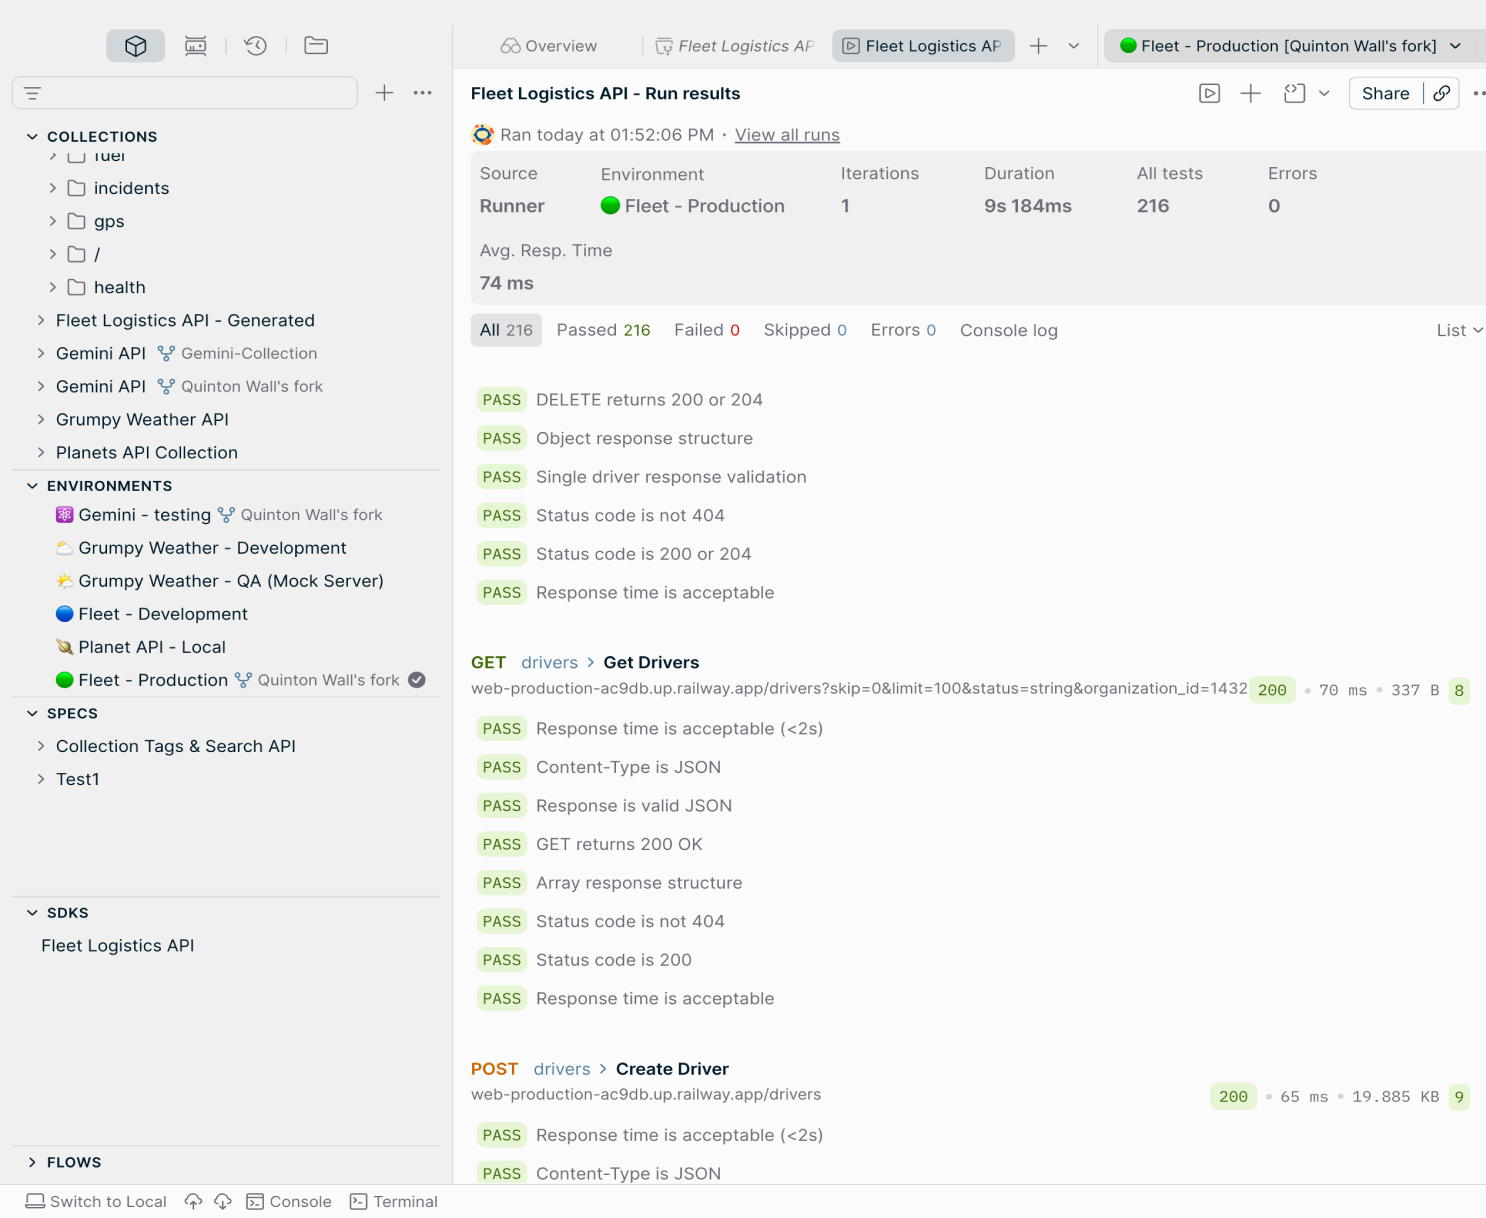Switch to first Fleet Logistics API tab
1486x1218 pixels.
coord(735,46)
